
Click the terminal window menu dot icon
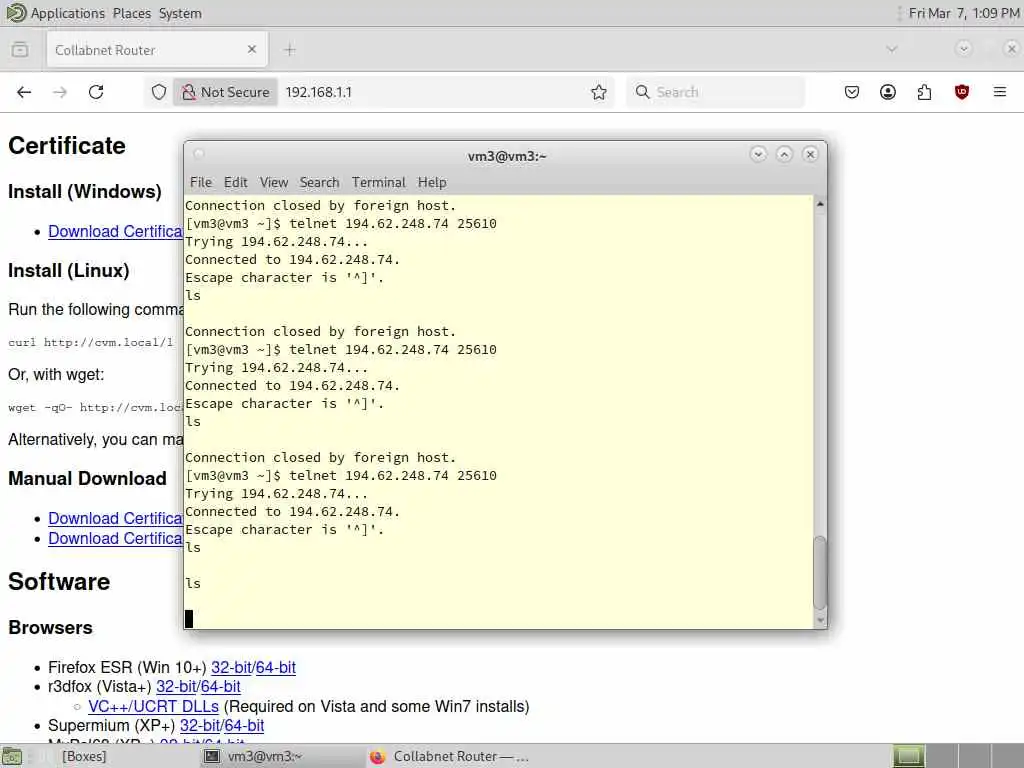pyautogui.click(x=199, y=154)
